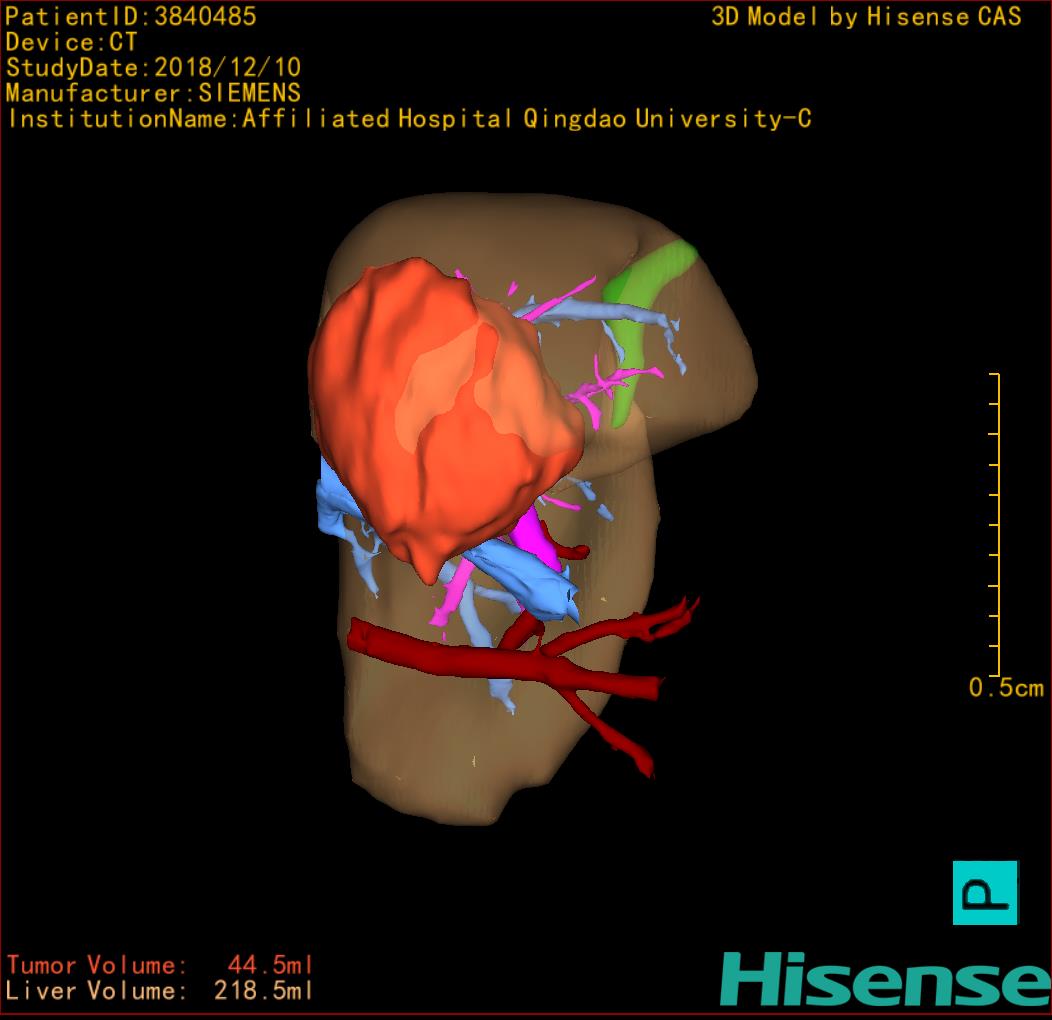Select the thick magenta duct below the tumor

coord(537,537)
